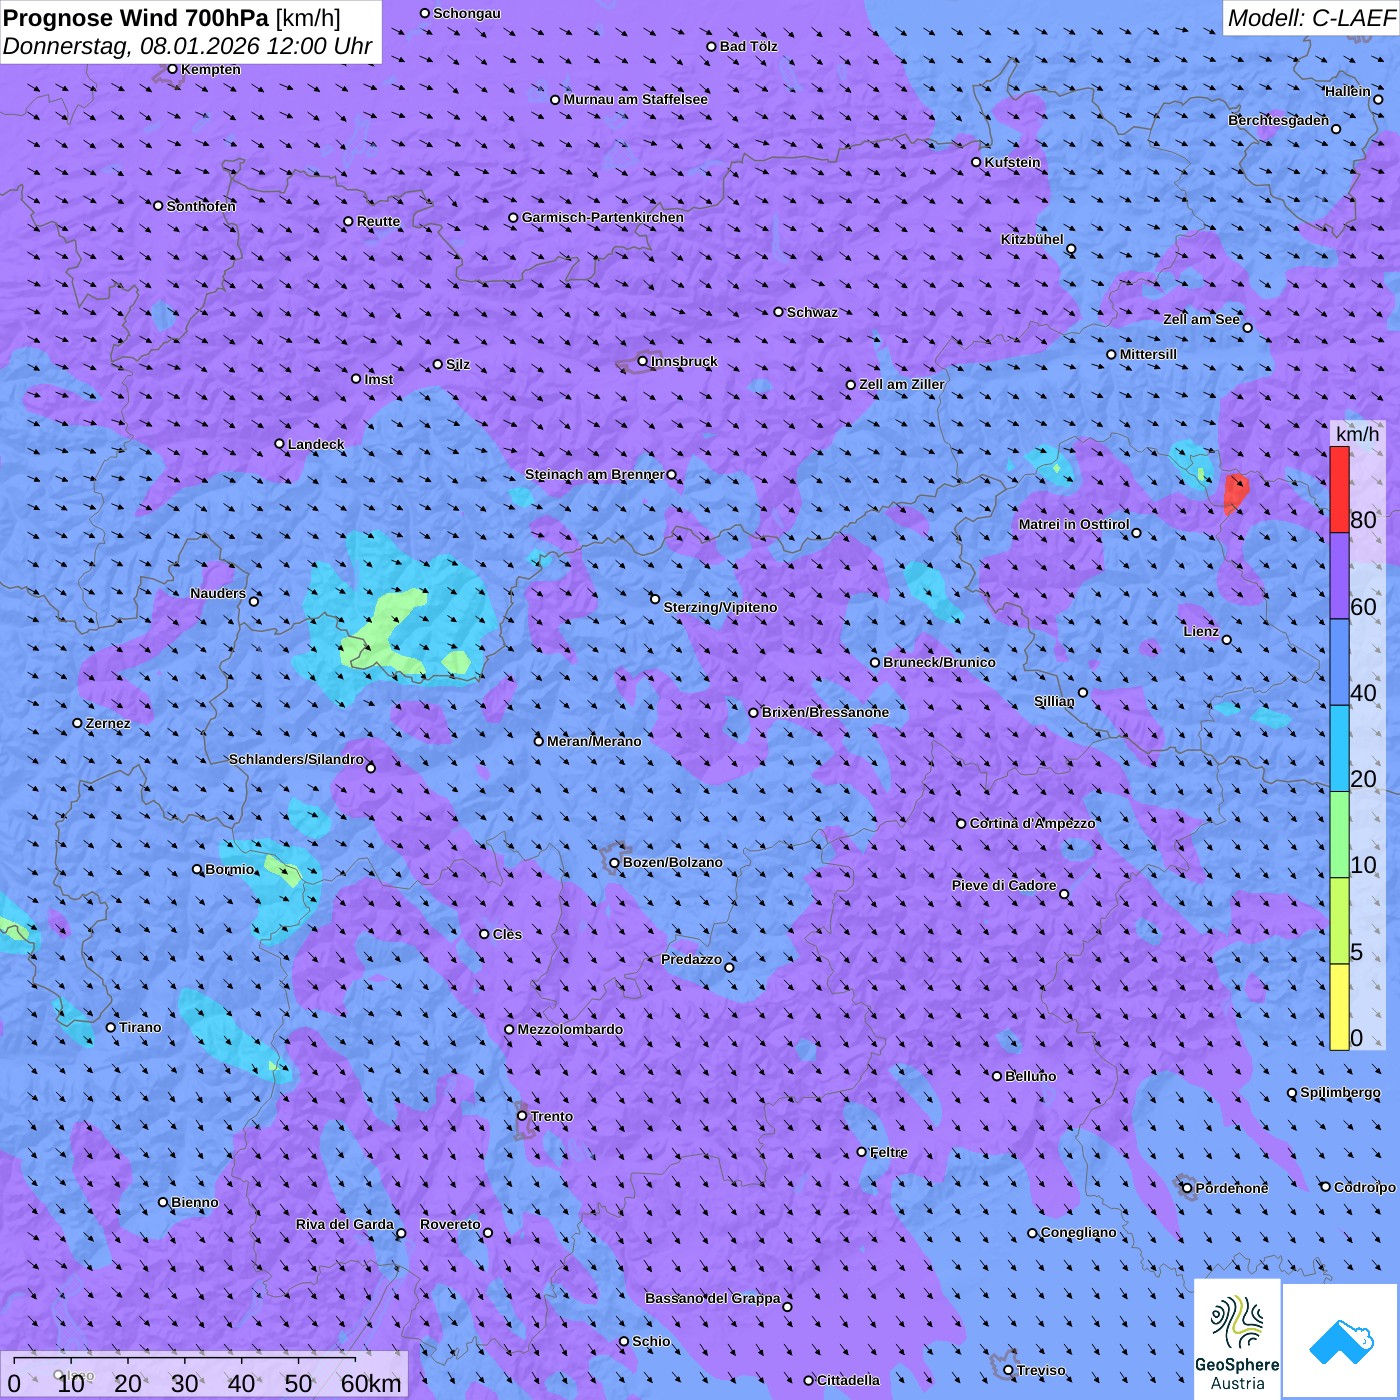Screen dimensions: 1400x1400
Task: Click the Kempten city label
Action: pyautogui.click(x=211, y=69)
